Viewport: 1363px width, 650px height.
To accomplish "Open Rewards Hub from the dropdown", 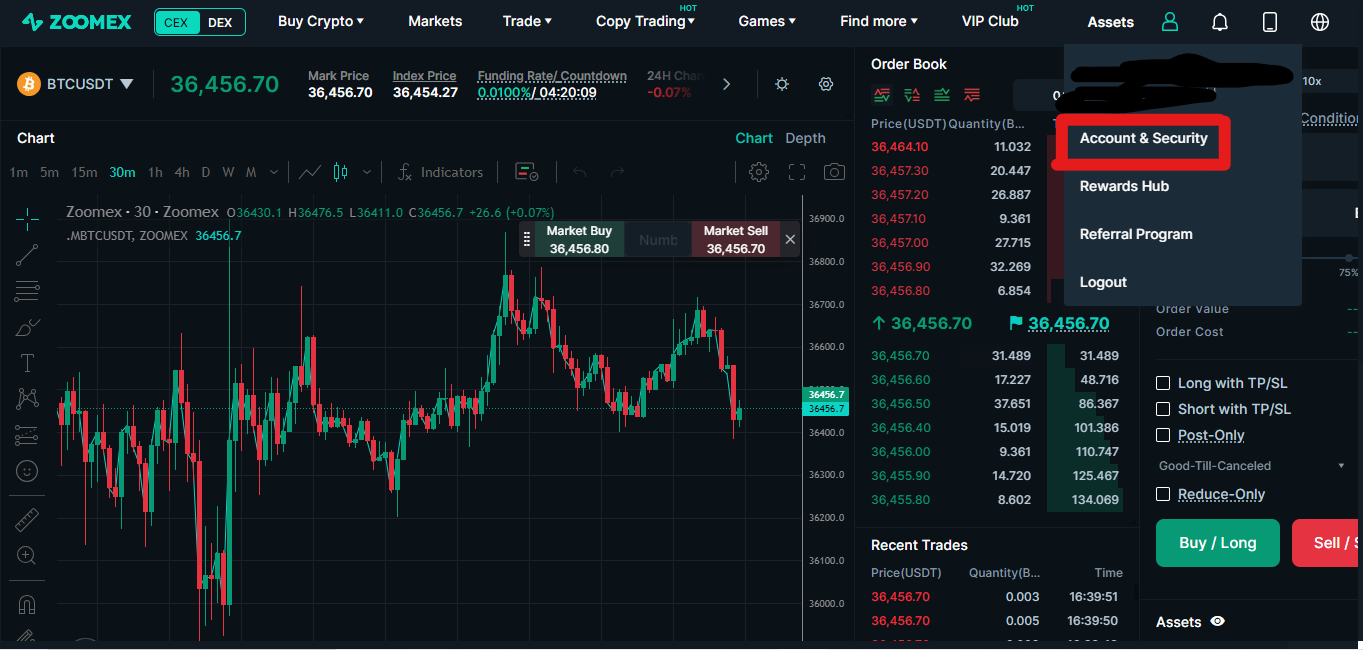I will (1124, 186).
